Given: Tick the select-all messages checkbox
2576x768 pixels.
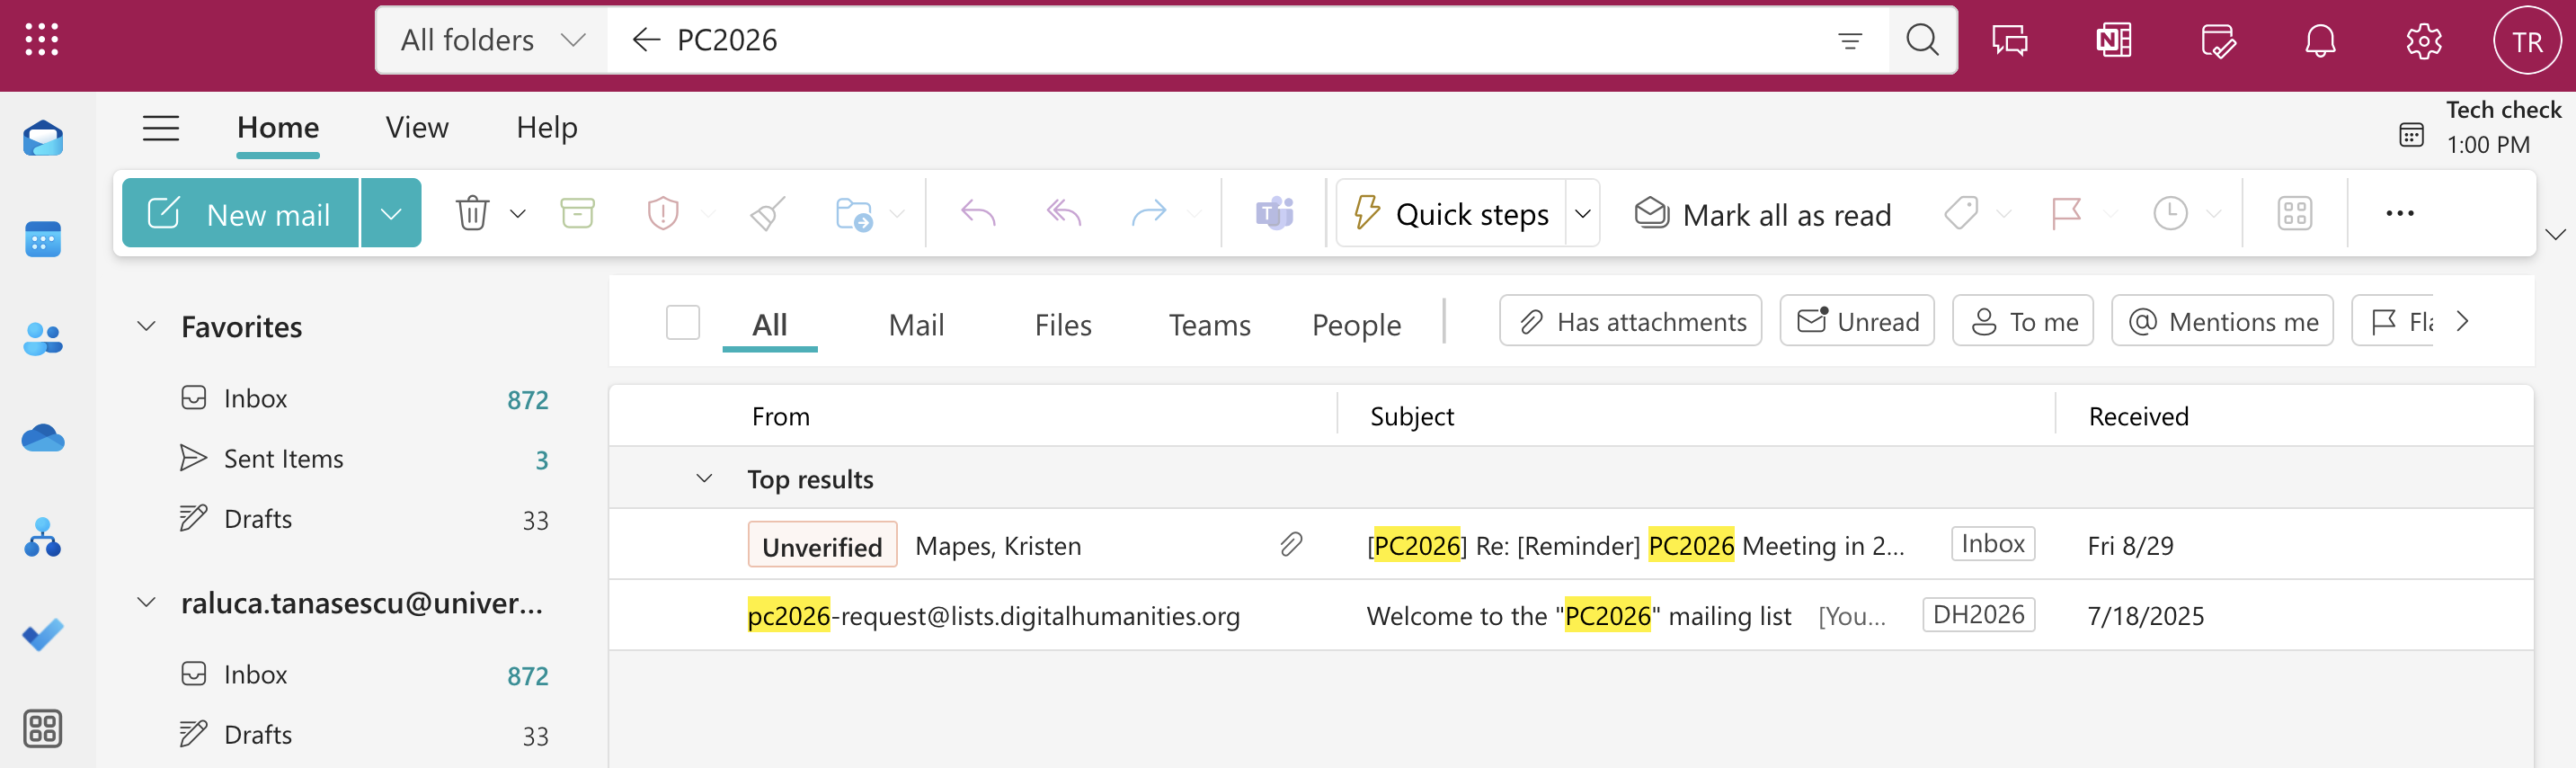Looking at the screenshot, I should 682,323.
